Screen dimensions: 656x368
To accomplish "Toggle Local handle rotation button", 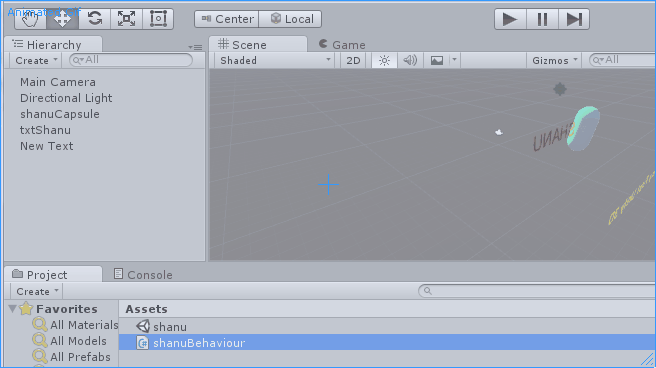I will [290, 19].
